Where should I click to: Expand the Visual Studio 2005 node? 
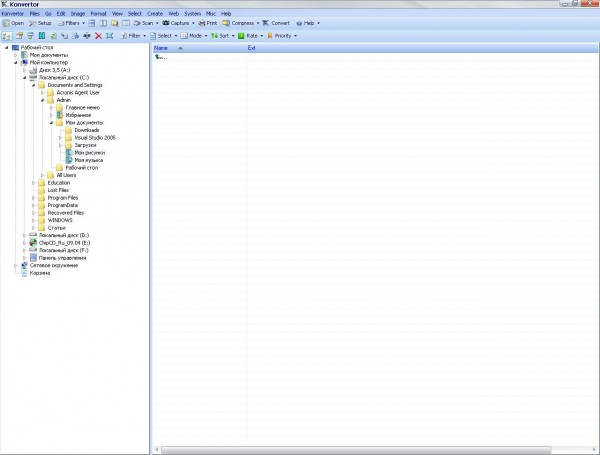[60, 138]
